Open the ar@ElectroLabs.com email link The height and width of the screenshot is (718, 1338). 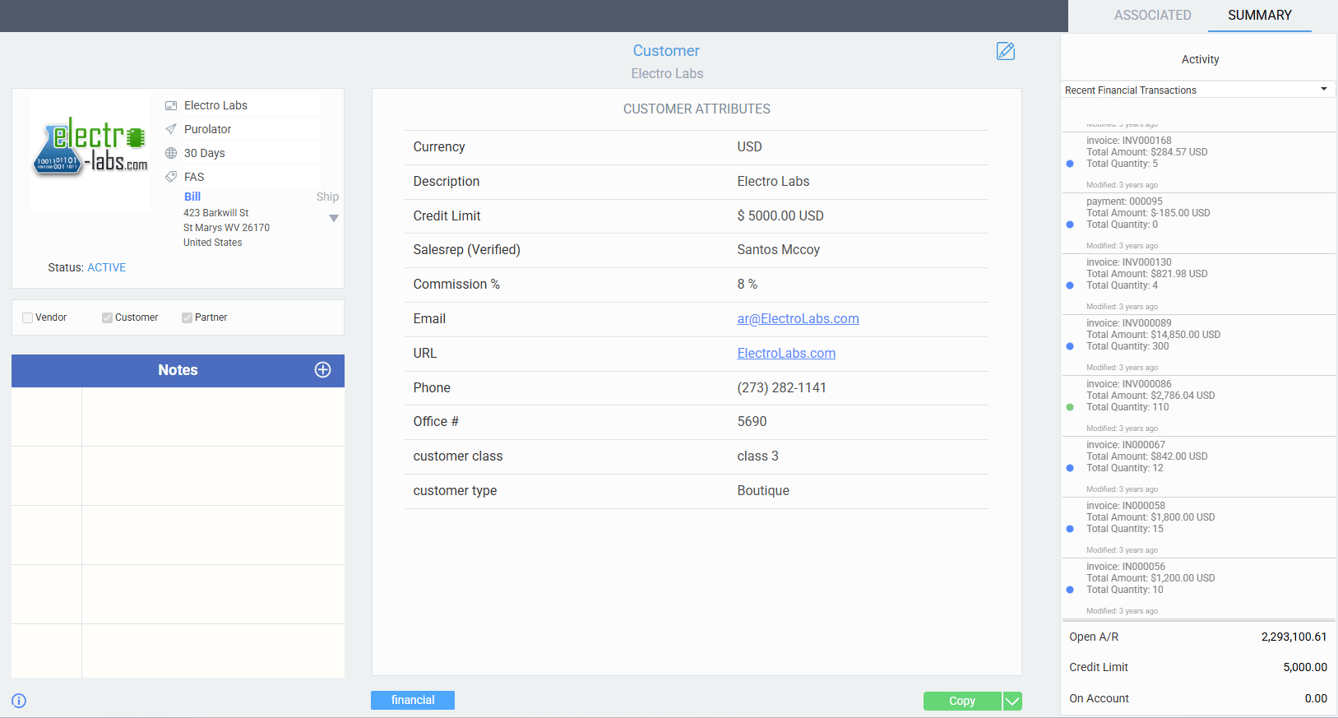tap(798, 319)
